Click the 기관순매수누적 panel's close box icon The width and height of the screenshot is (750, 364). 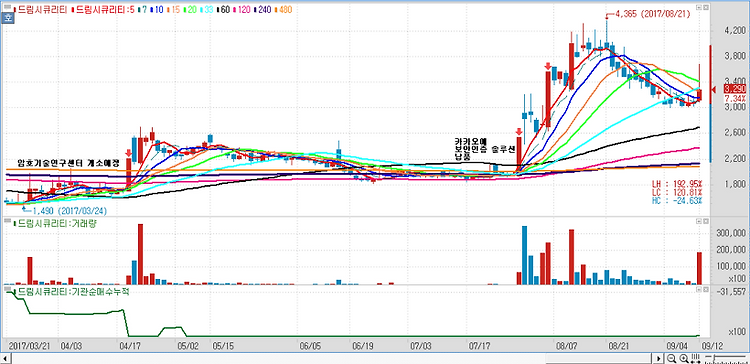[x=706, y=290]
